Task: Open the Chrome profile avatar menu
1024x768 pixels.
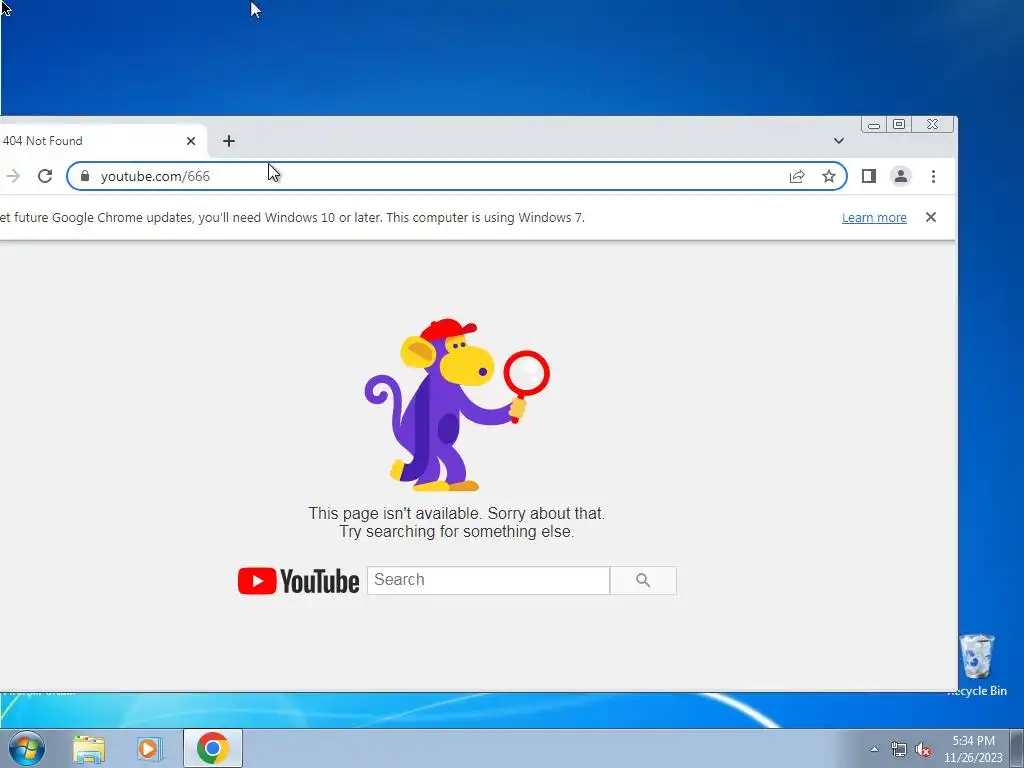Action: [x=901, y=176]
